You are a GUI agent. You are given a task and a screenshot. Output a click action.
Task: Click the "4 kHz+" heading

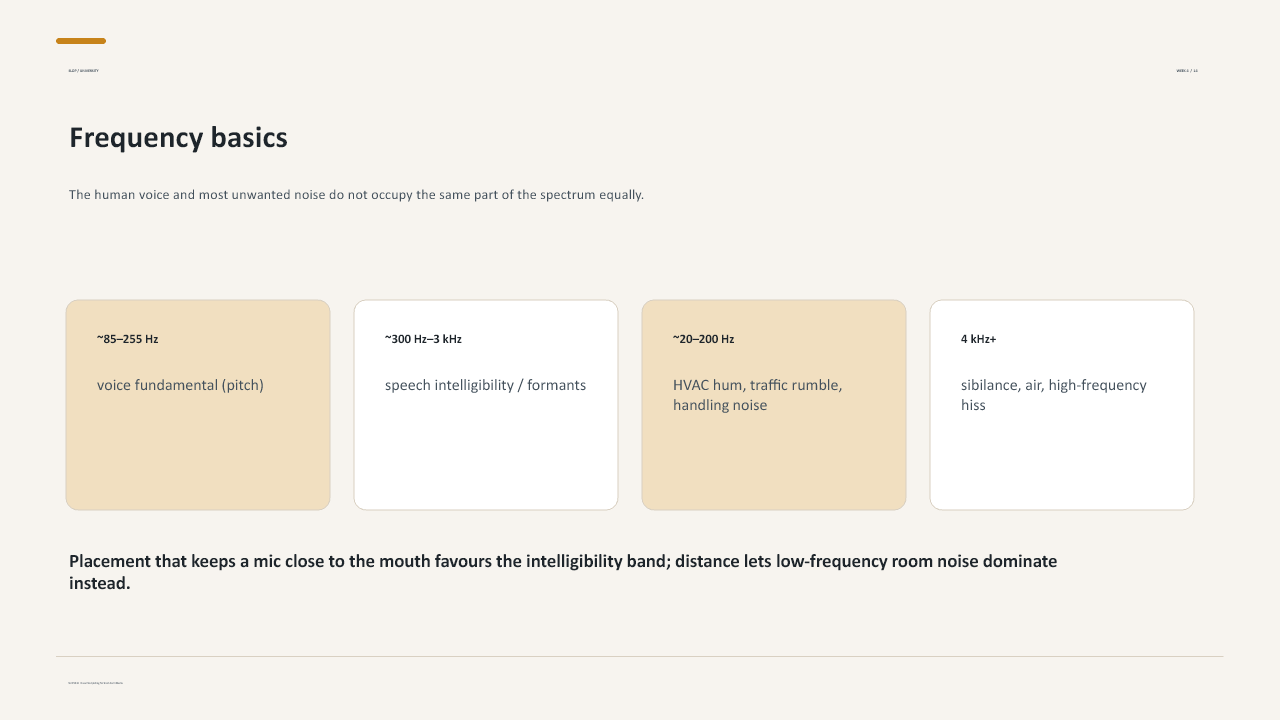978,339
